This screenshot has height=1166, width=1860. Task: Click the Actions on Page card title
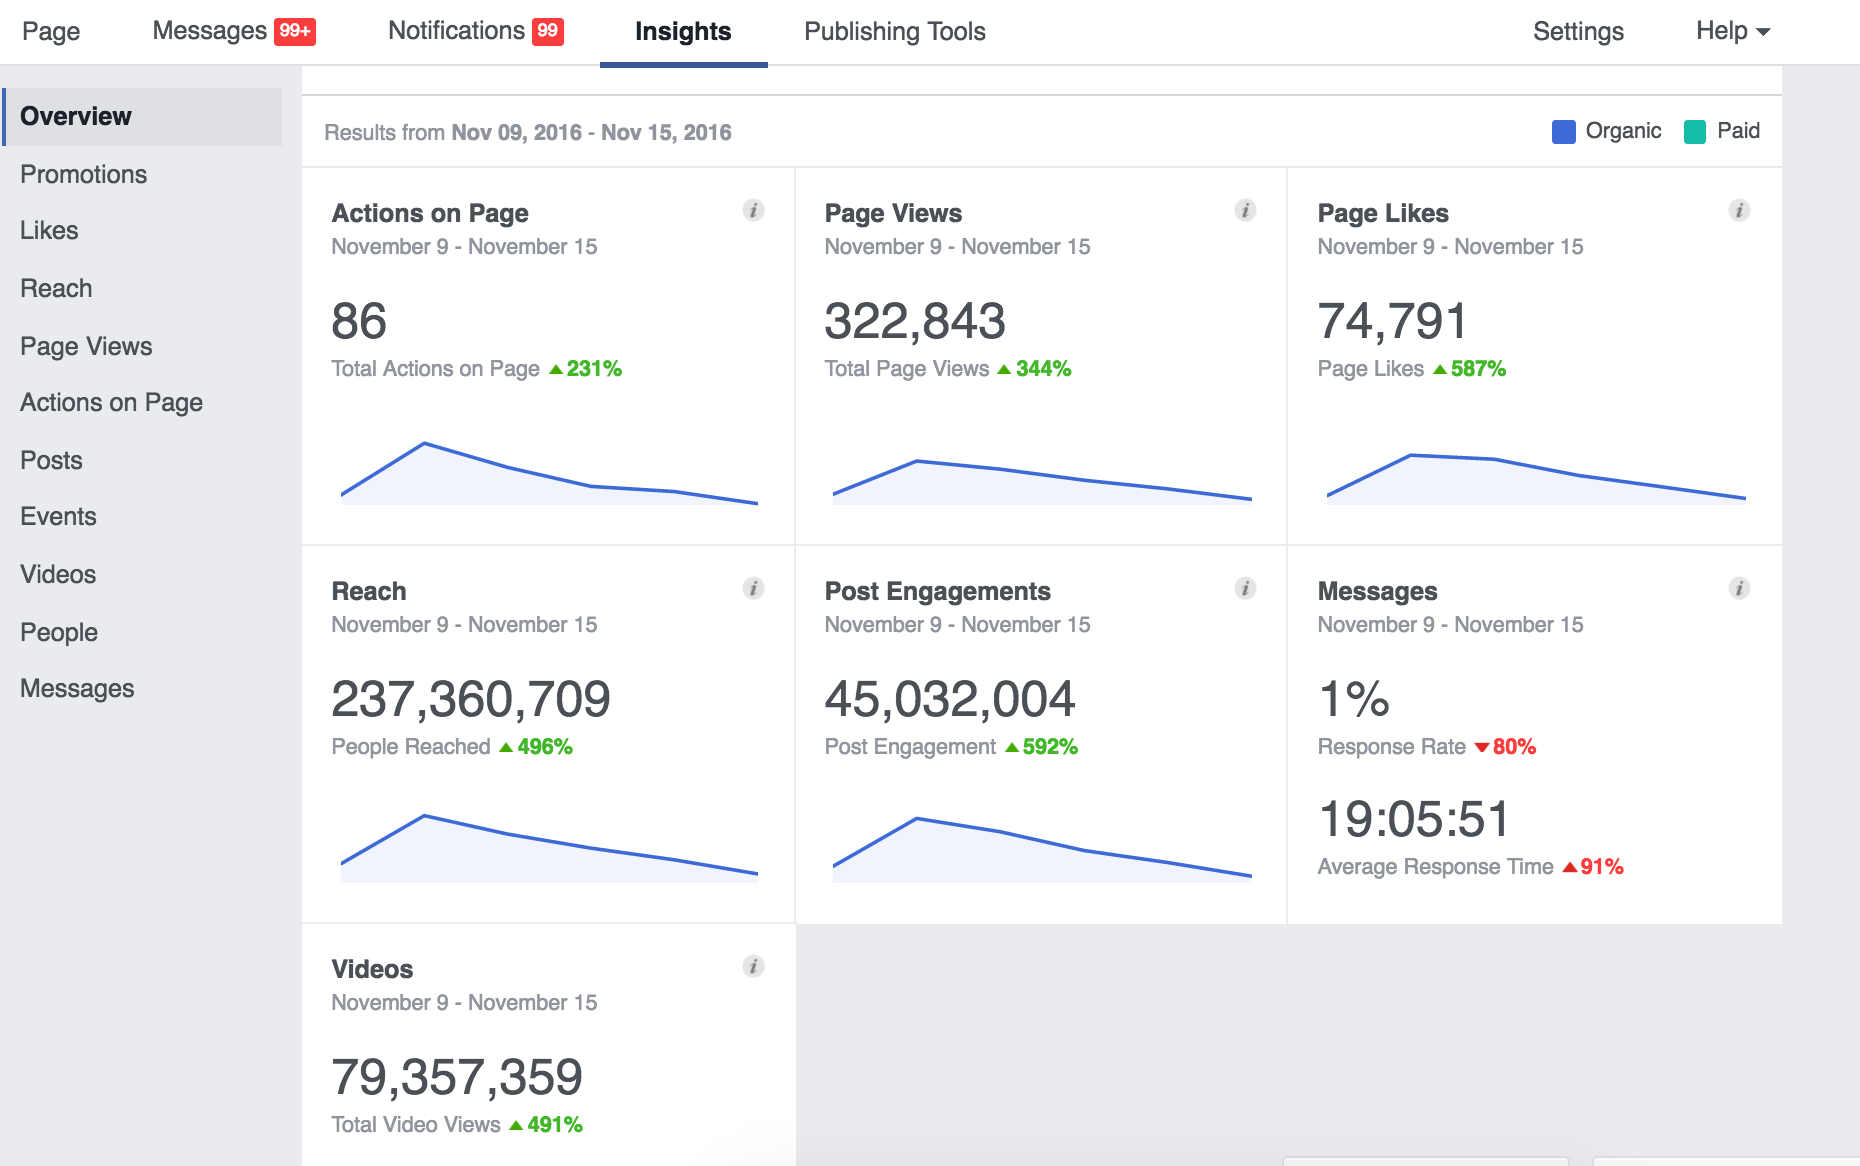(430, 213)
